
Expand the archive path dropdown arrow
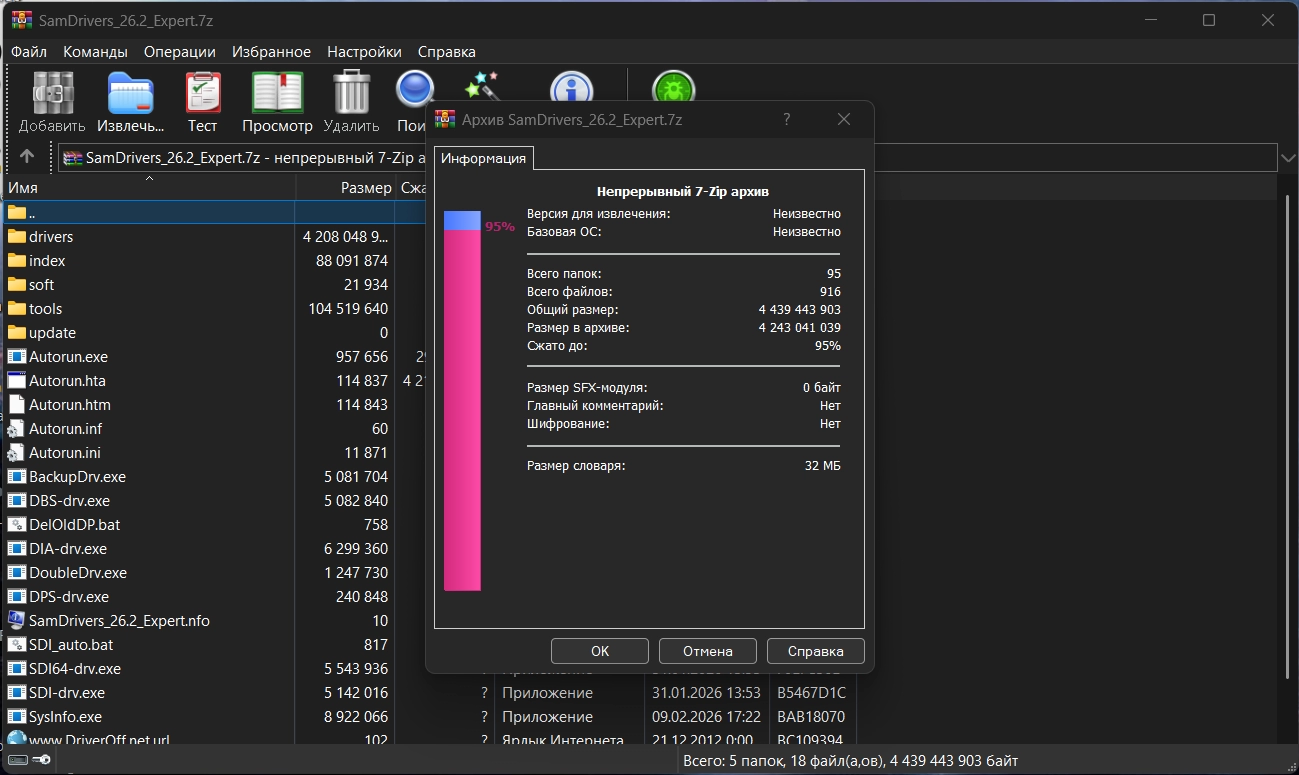click(1288, 157)
